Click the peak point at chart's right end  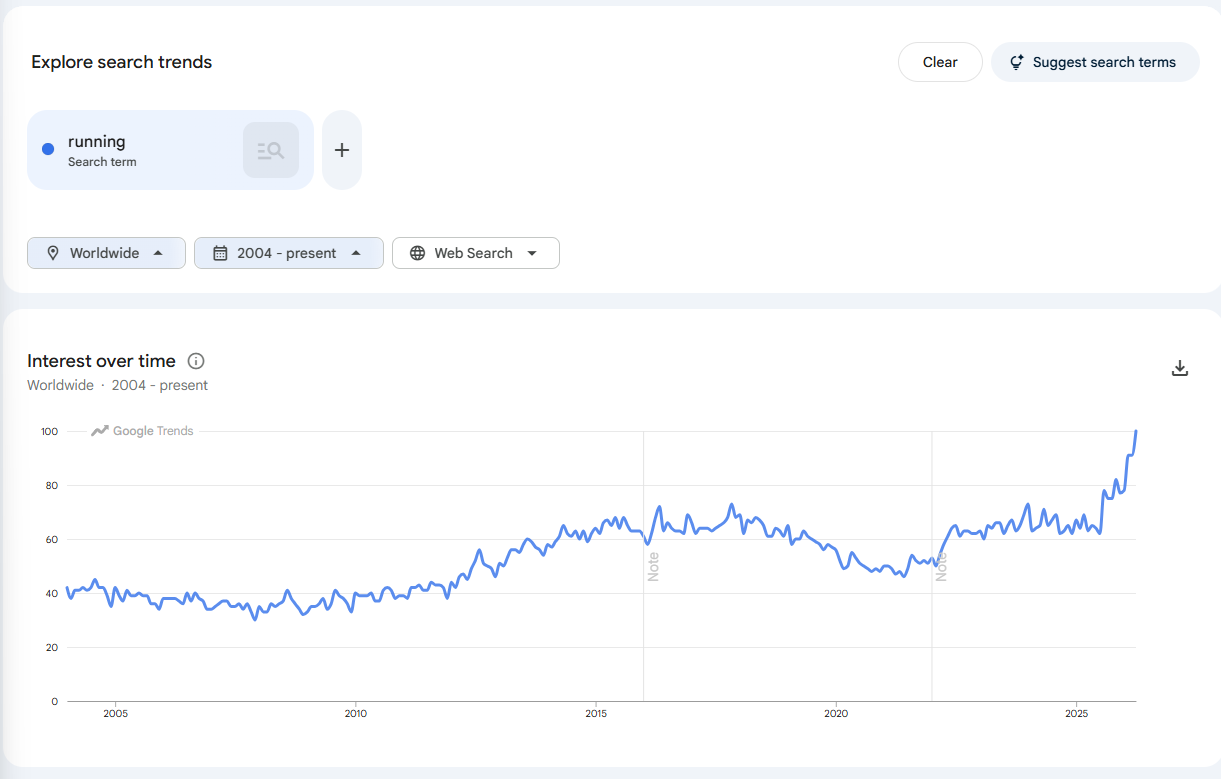[x=1136, y=431]
